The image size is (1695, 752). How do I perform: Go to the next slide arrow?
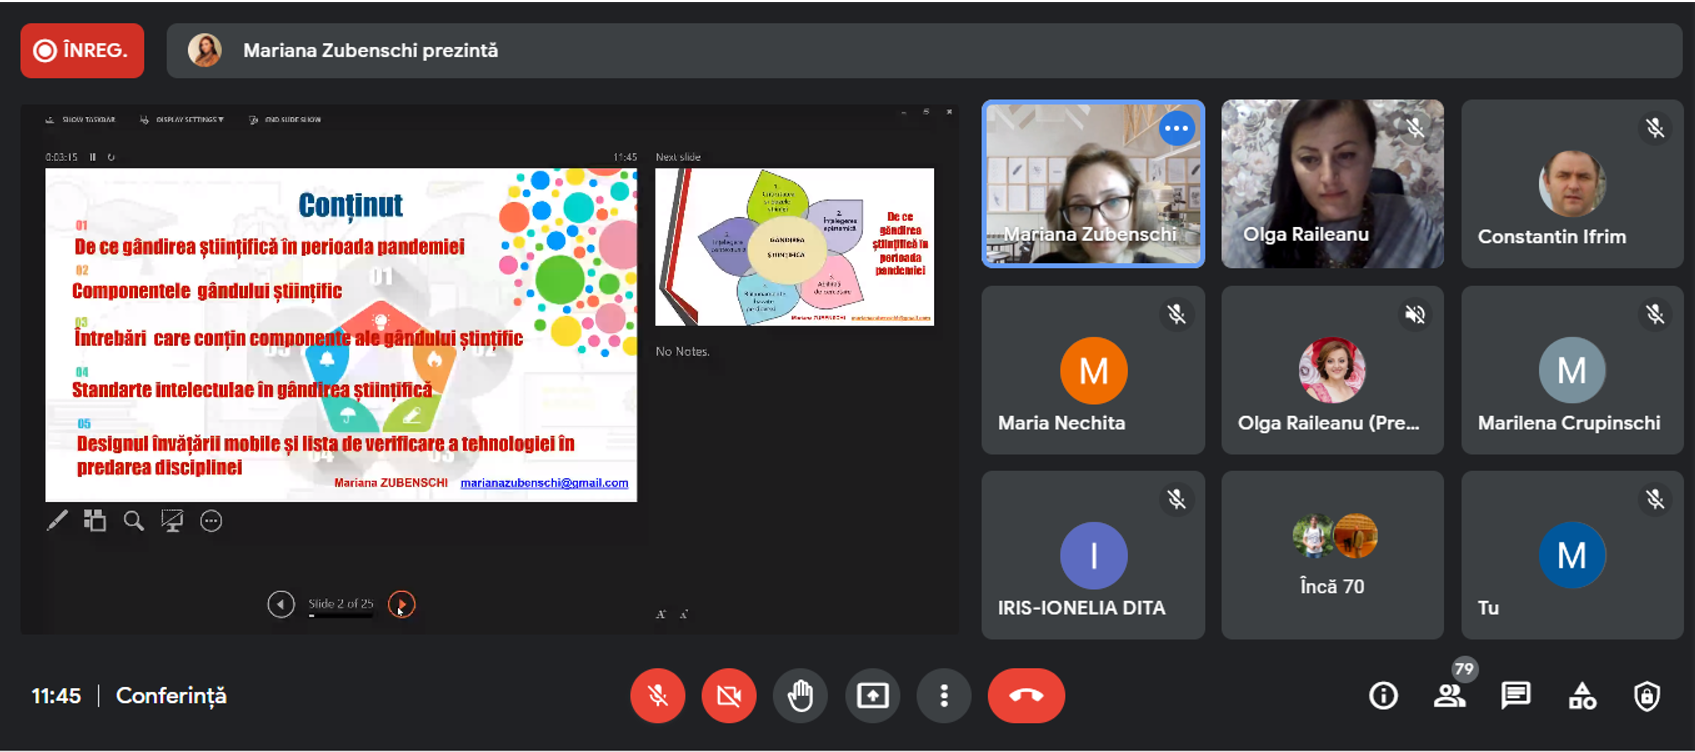tap(401, 604)
